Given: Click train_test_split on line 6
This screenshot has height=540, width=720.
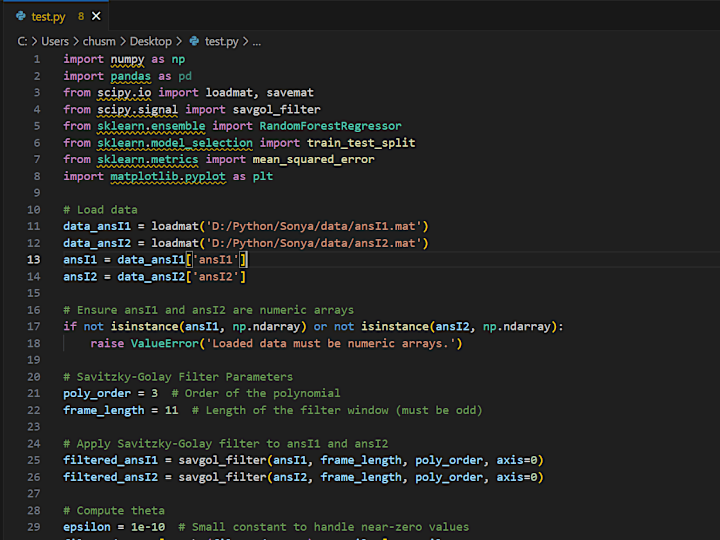Looking at the screenshot, I should click(x=361, y=143).
